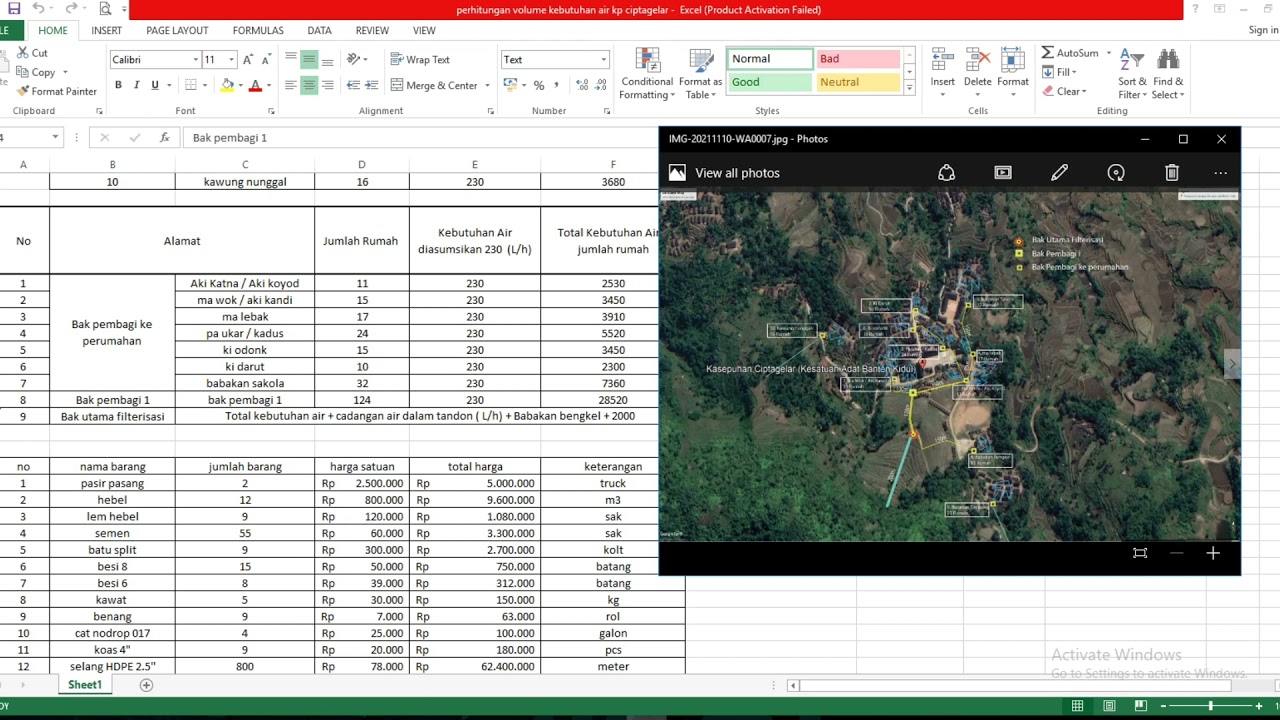Rotate the photo in Photos
1280x720 pixels.
pos(1116,173)
